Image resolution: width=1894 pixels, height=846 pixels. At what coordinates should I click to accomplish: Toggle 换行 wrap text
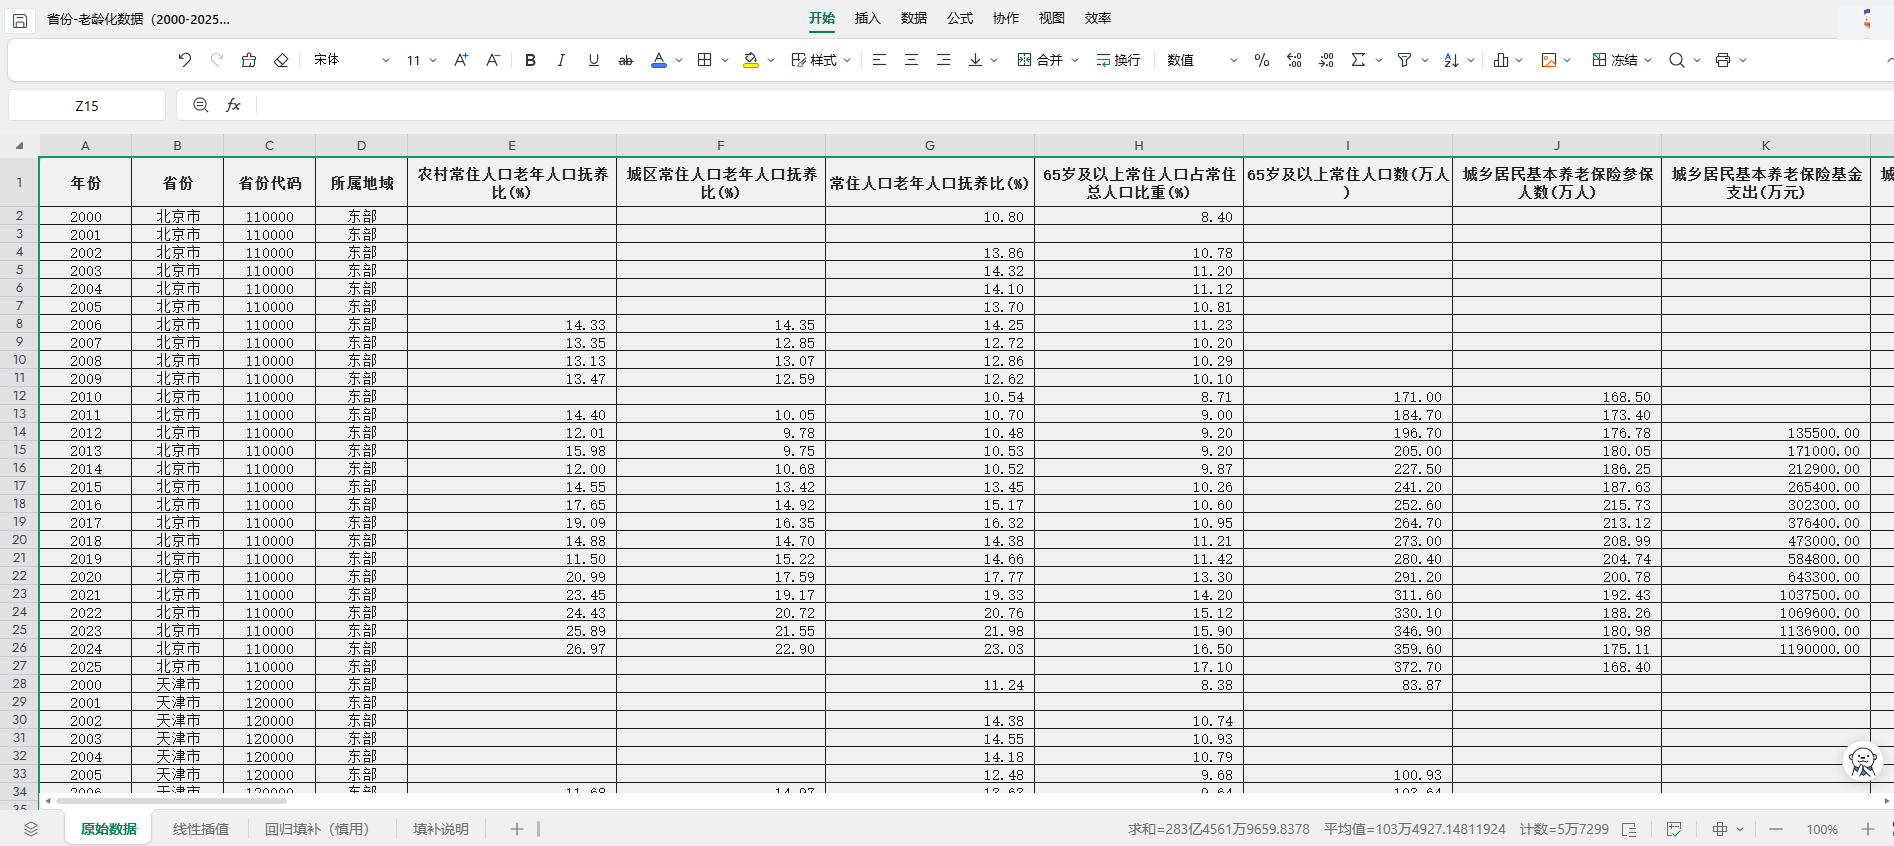coord(1118,60)
